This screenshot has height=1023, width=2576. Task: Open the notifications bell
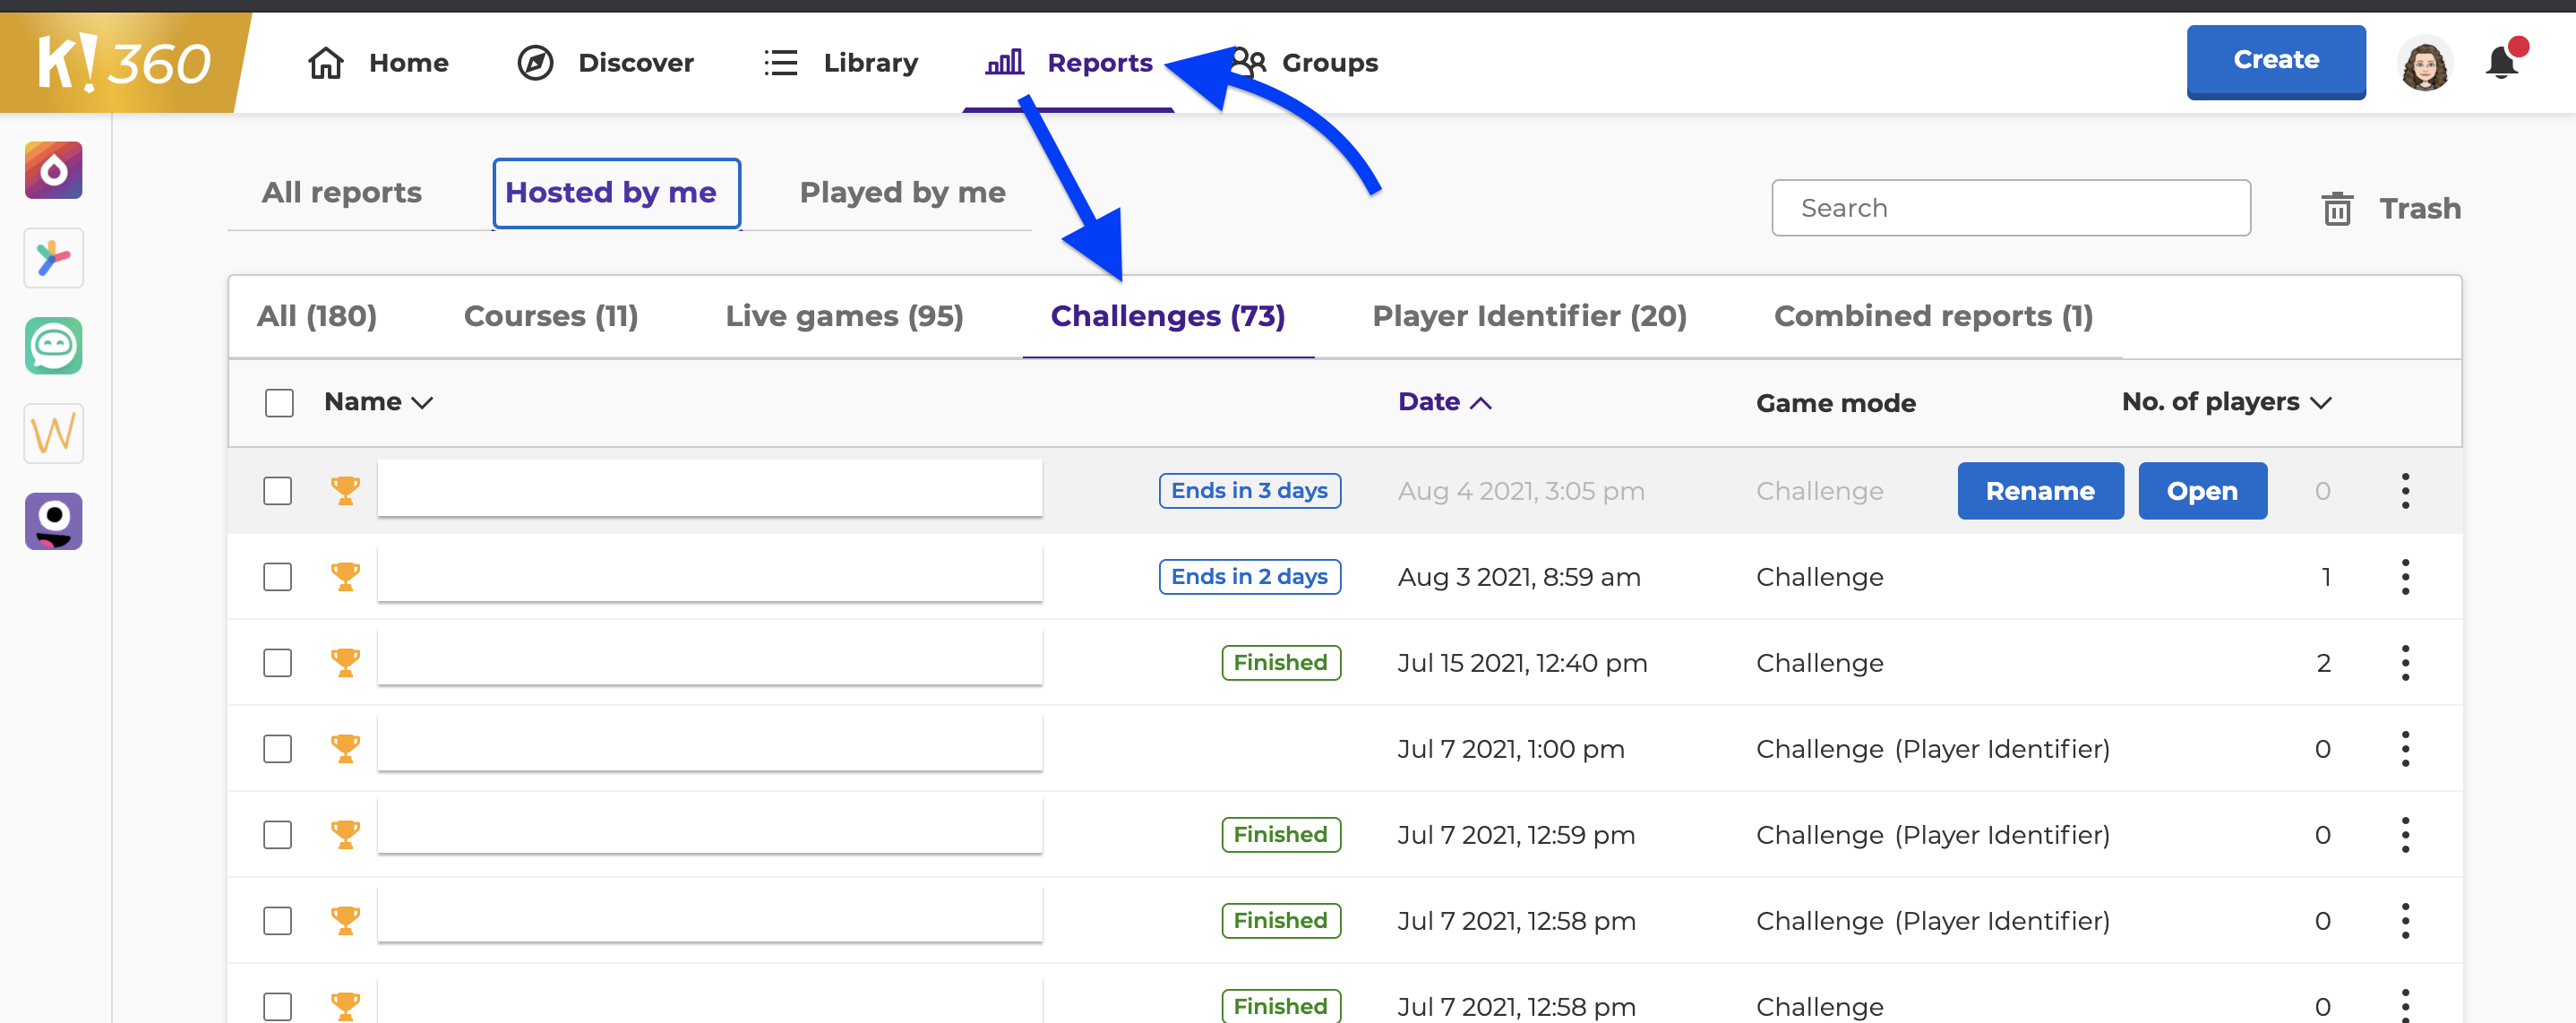(x=2501, y=62)
